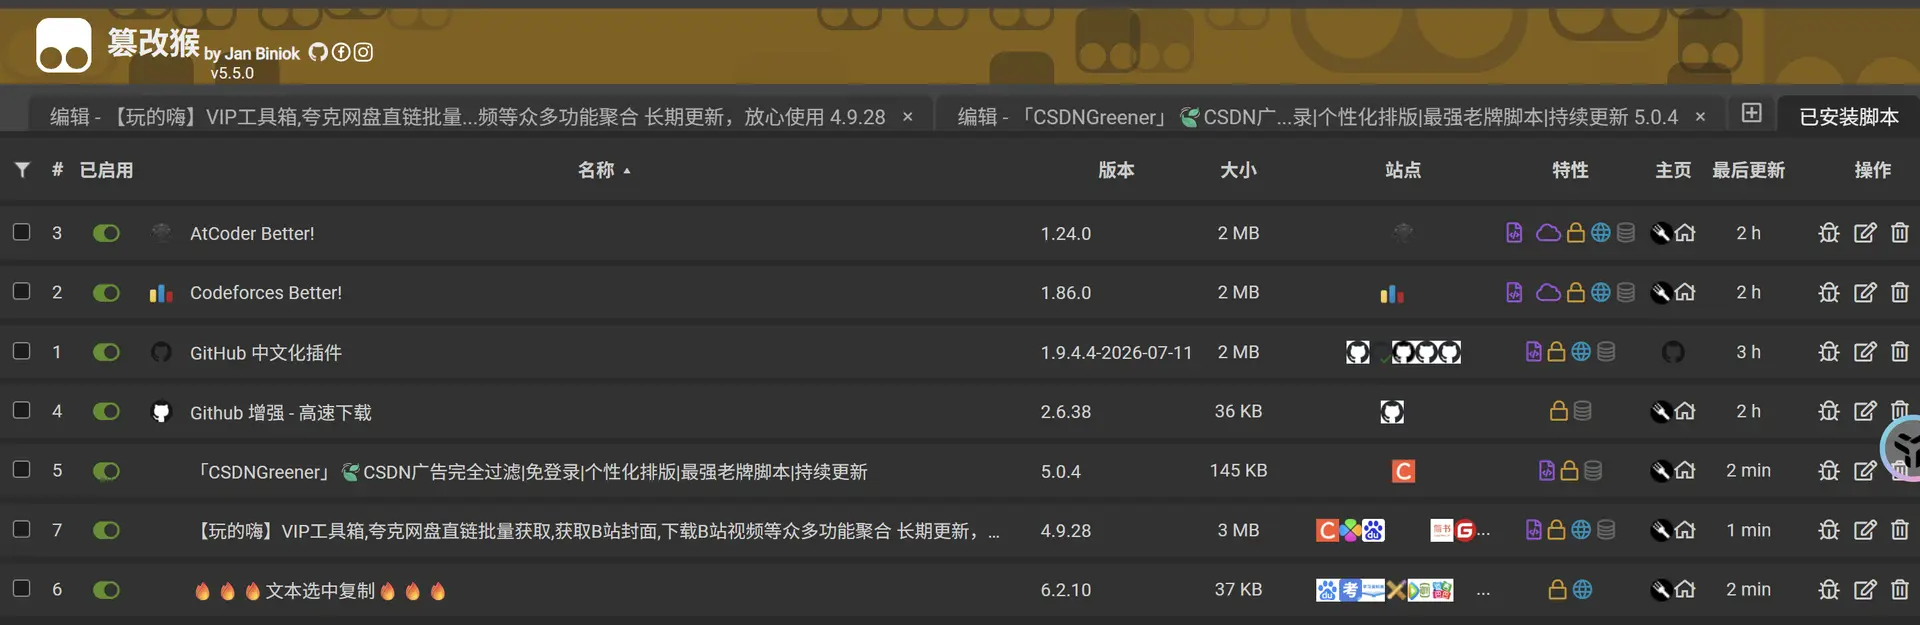Viewport: 1920px width, 625px height.
Task: Open the Codeforces Better! script name
Action: (x=266, y=292)
